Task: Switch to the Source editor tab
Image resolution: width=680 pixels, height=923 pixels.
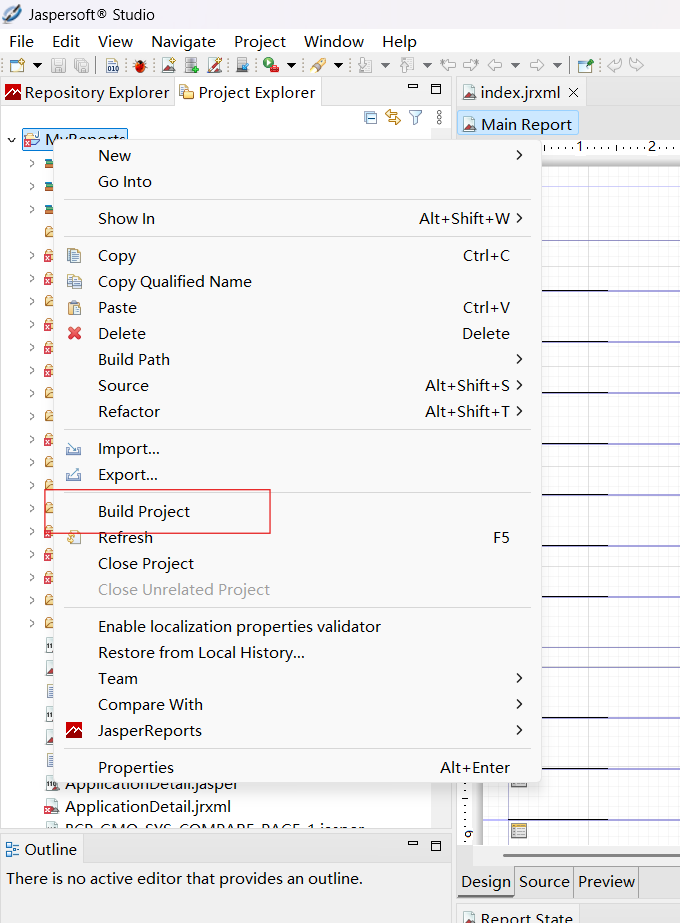Action: pyautogui.click(x=544, y=882)
